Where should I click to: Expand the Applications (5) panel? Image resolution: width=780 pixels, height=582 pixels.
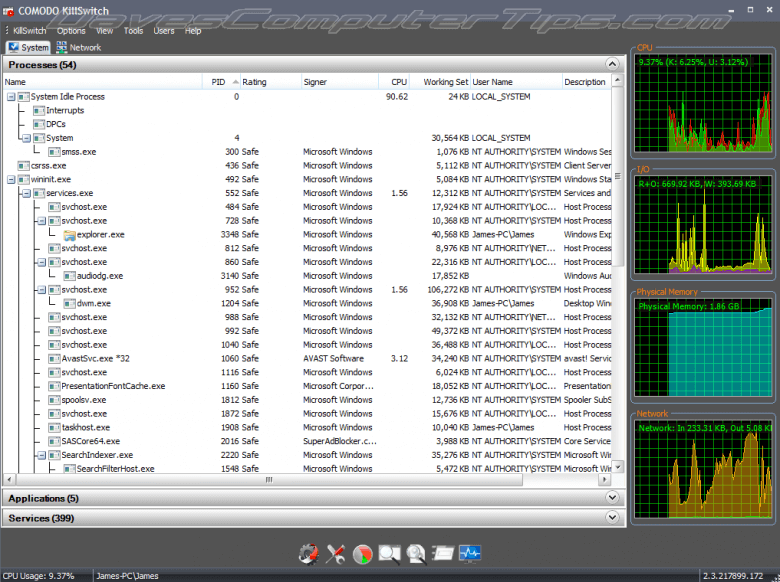coord(612,497)
